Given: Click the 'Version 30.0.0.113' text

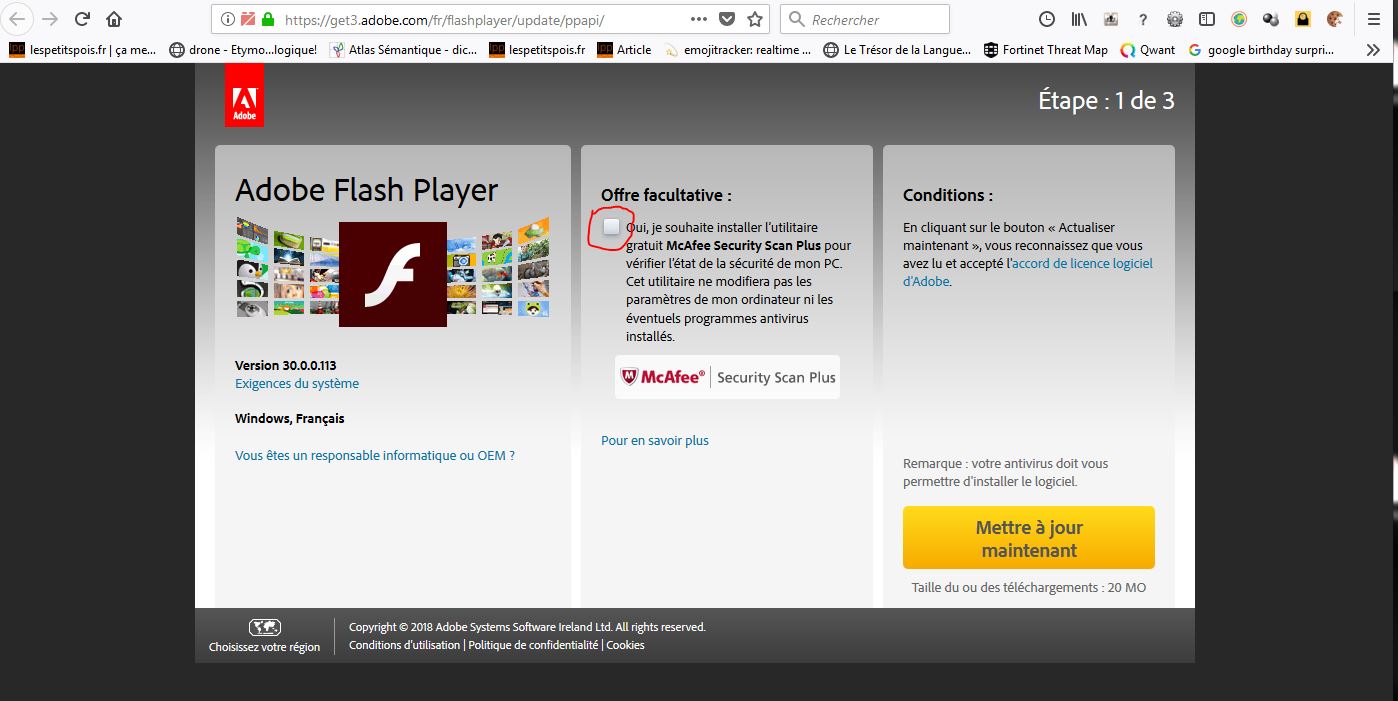Looking at the screenshot, I should click(285, 366).
